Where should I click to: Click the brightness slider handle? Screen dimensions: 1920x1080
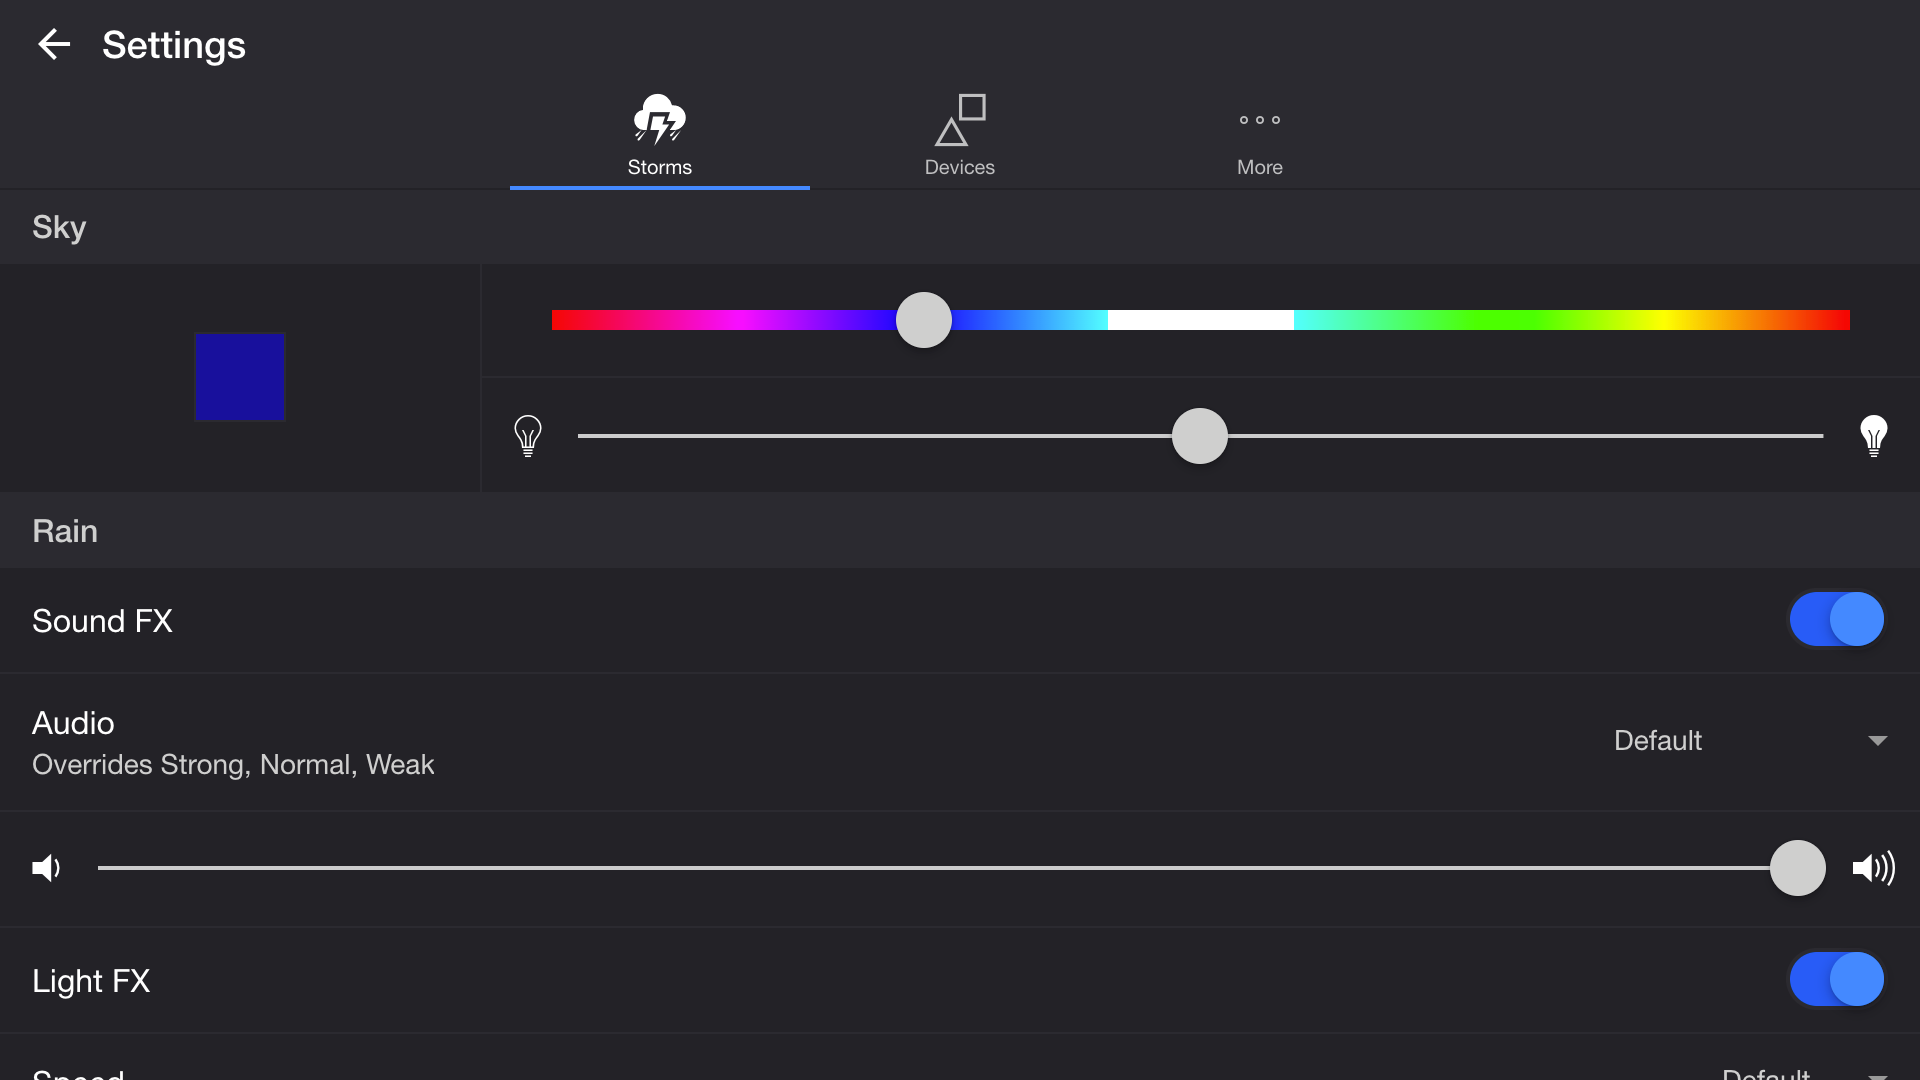pos(1199,436)
